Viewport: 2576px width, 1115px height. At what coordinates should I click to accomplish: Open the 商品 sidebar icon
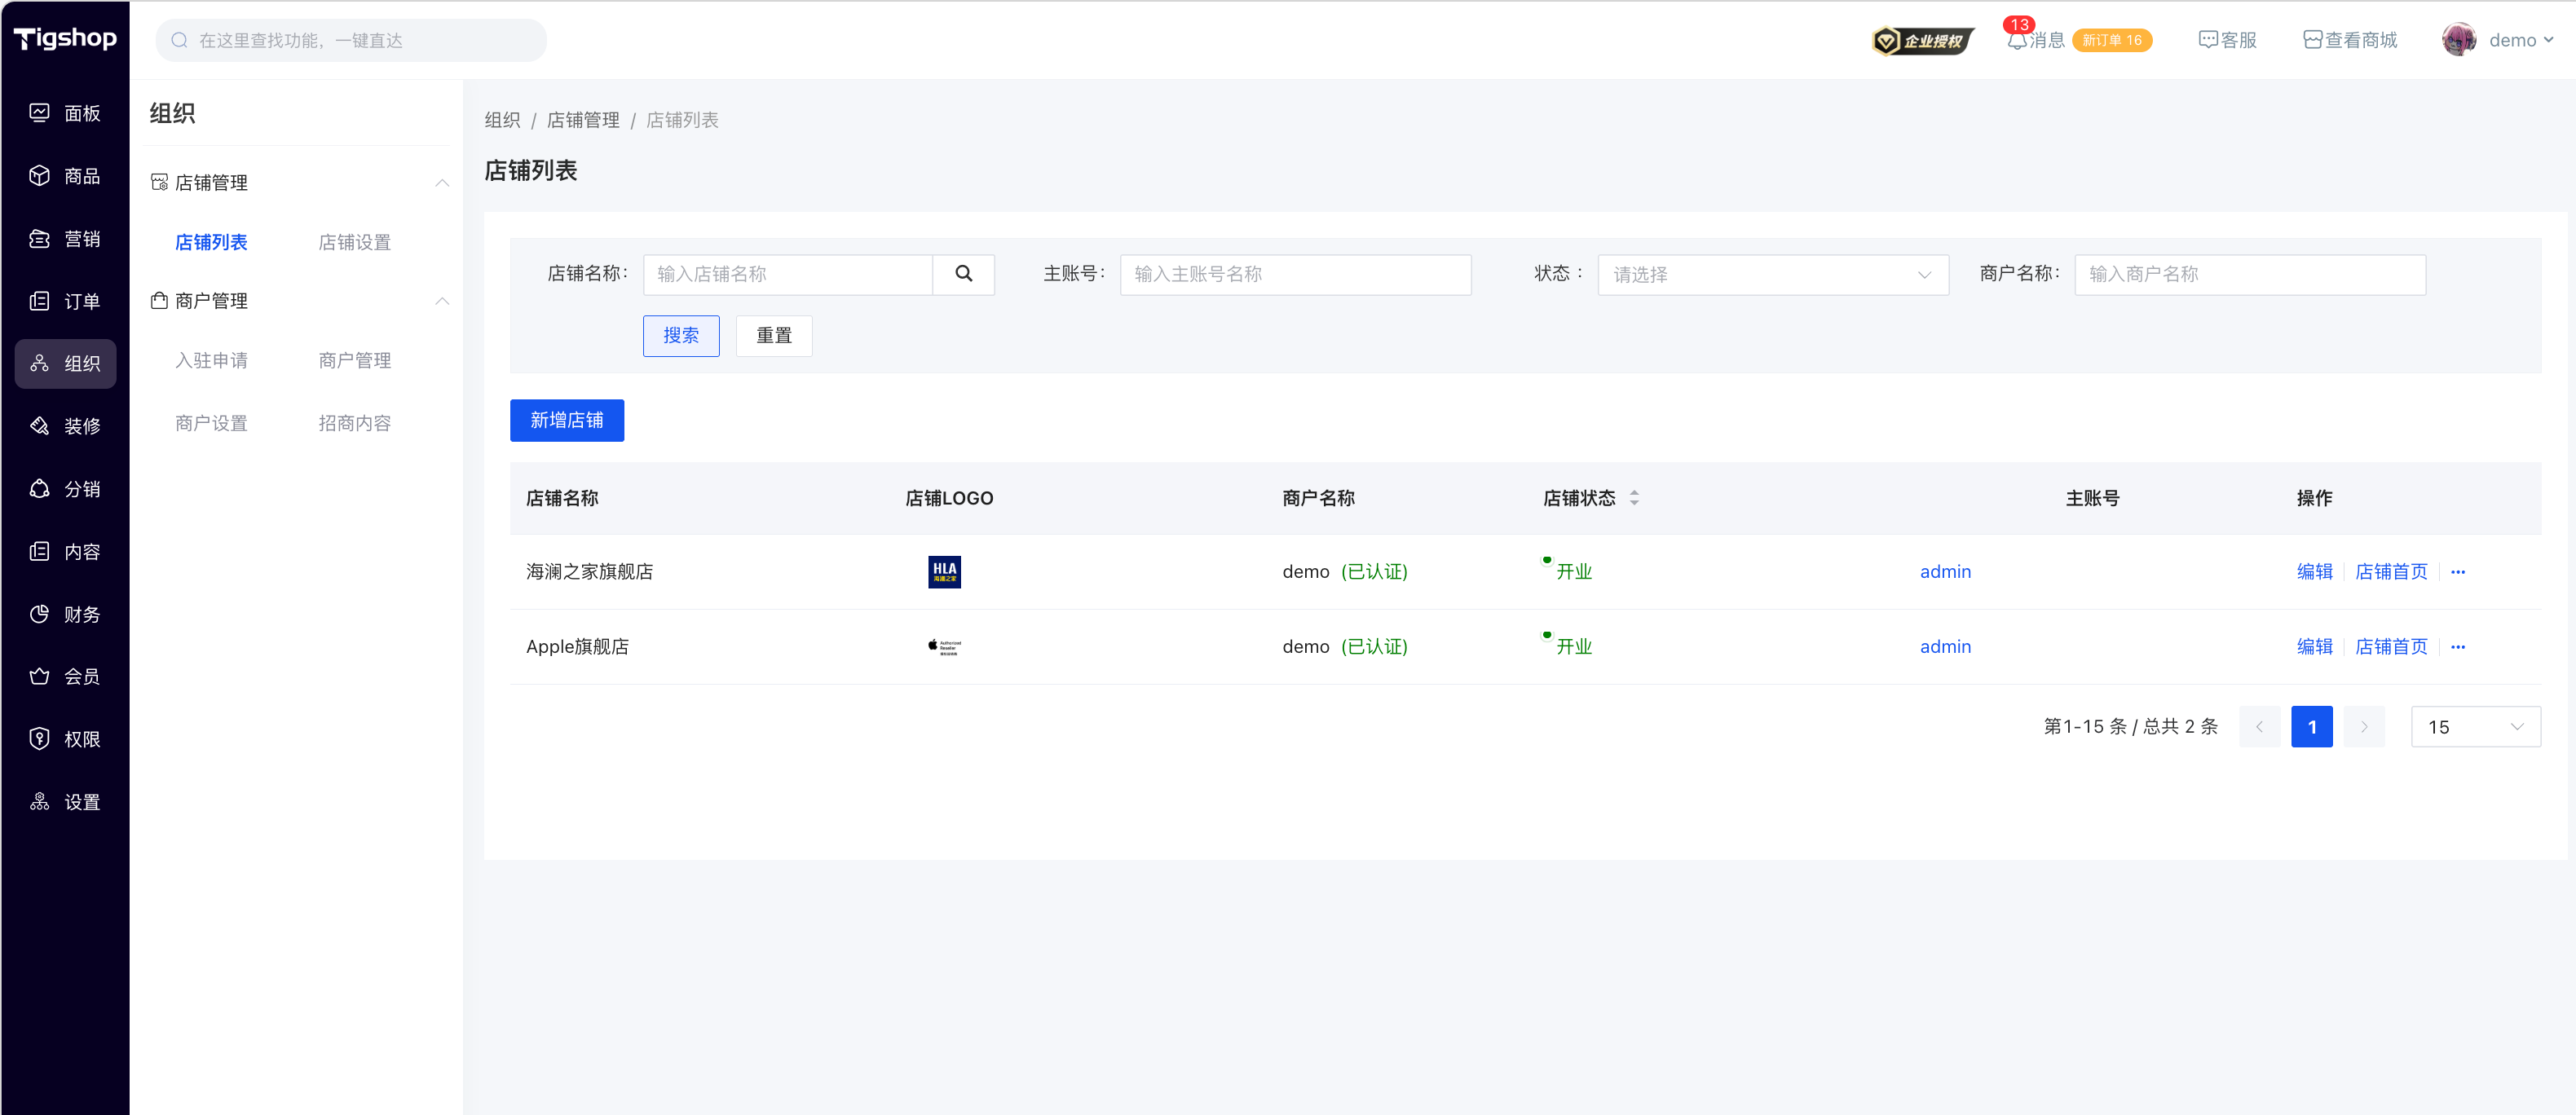click(40, 176)
